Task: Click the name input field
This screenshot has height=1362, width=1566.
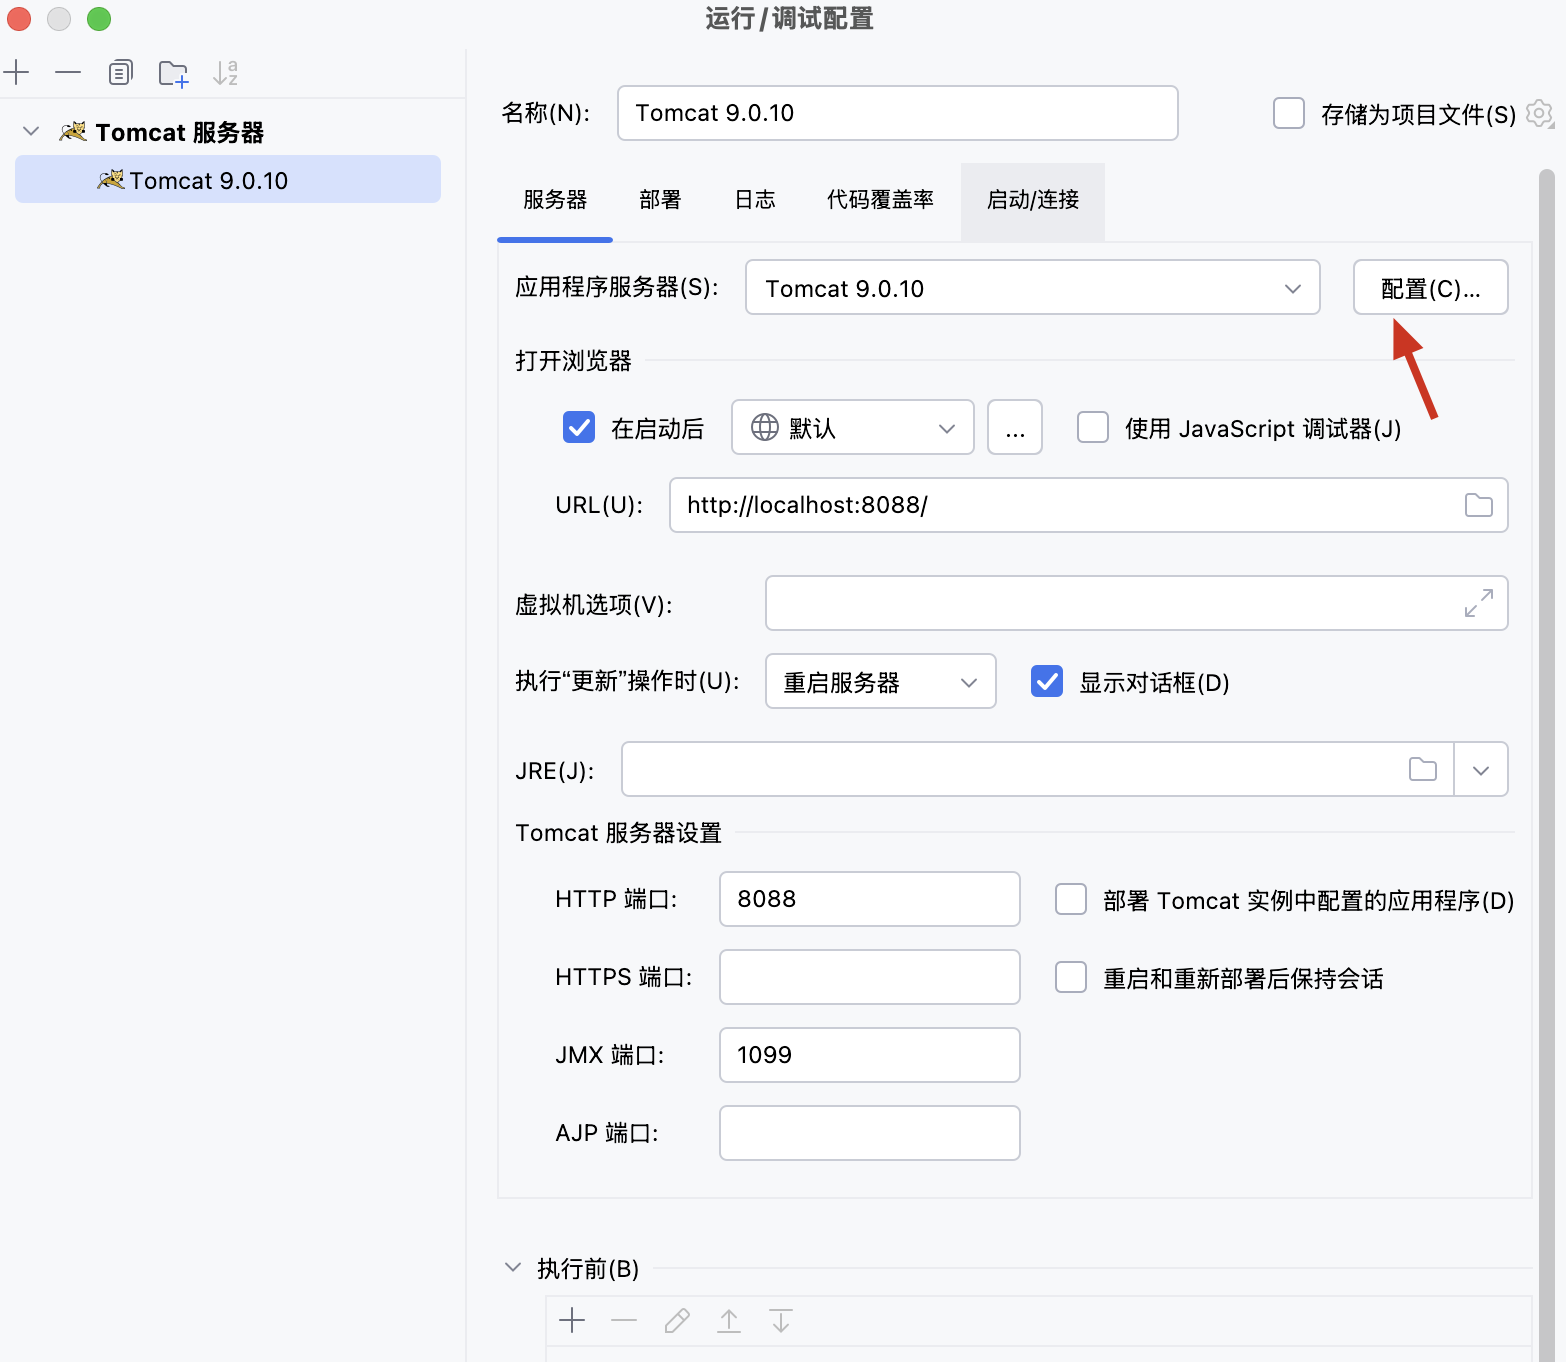Action: (898, 113)
